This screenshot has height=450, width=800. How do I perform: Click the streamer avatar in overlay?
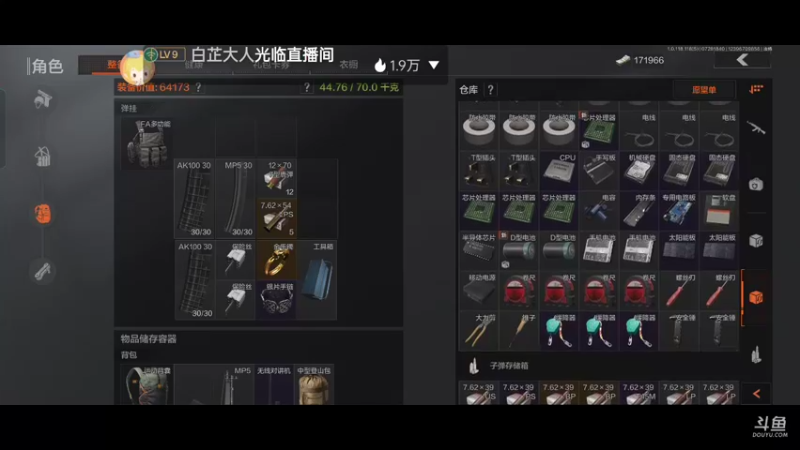point(137,67)
